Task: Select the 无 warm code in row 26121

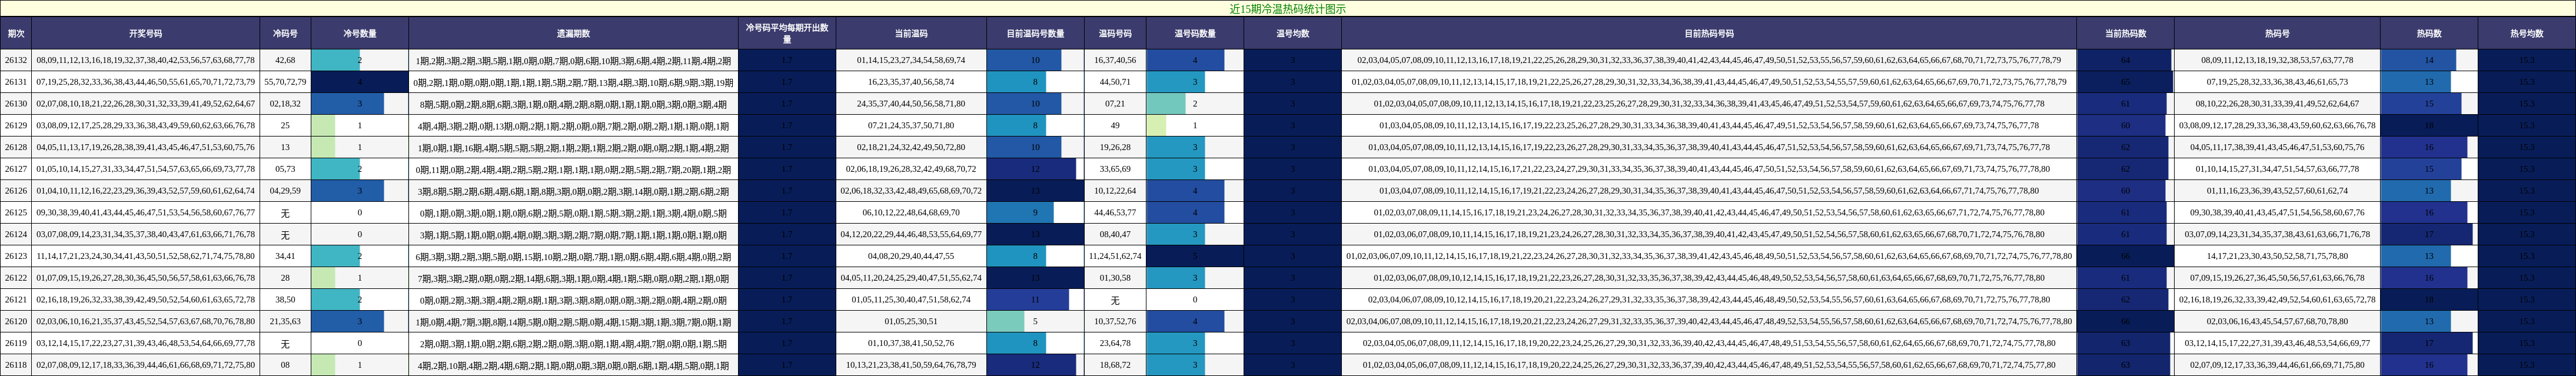Action: [1115, 300]
